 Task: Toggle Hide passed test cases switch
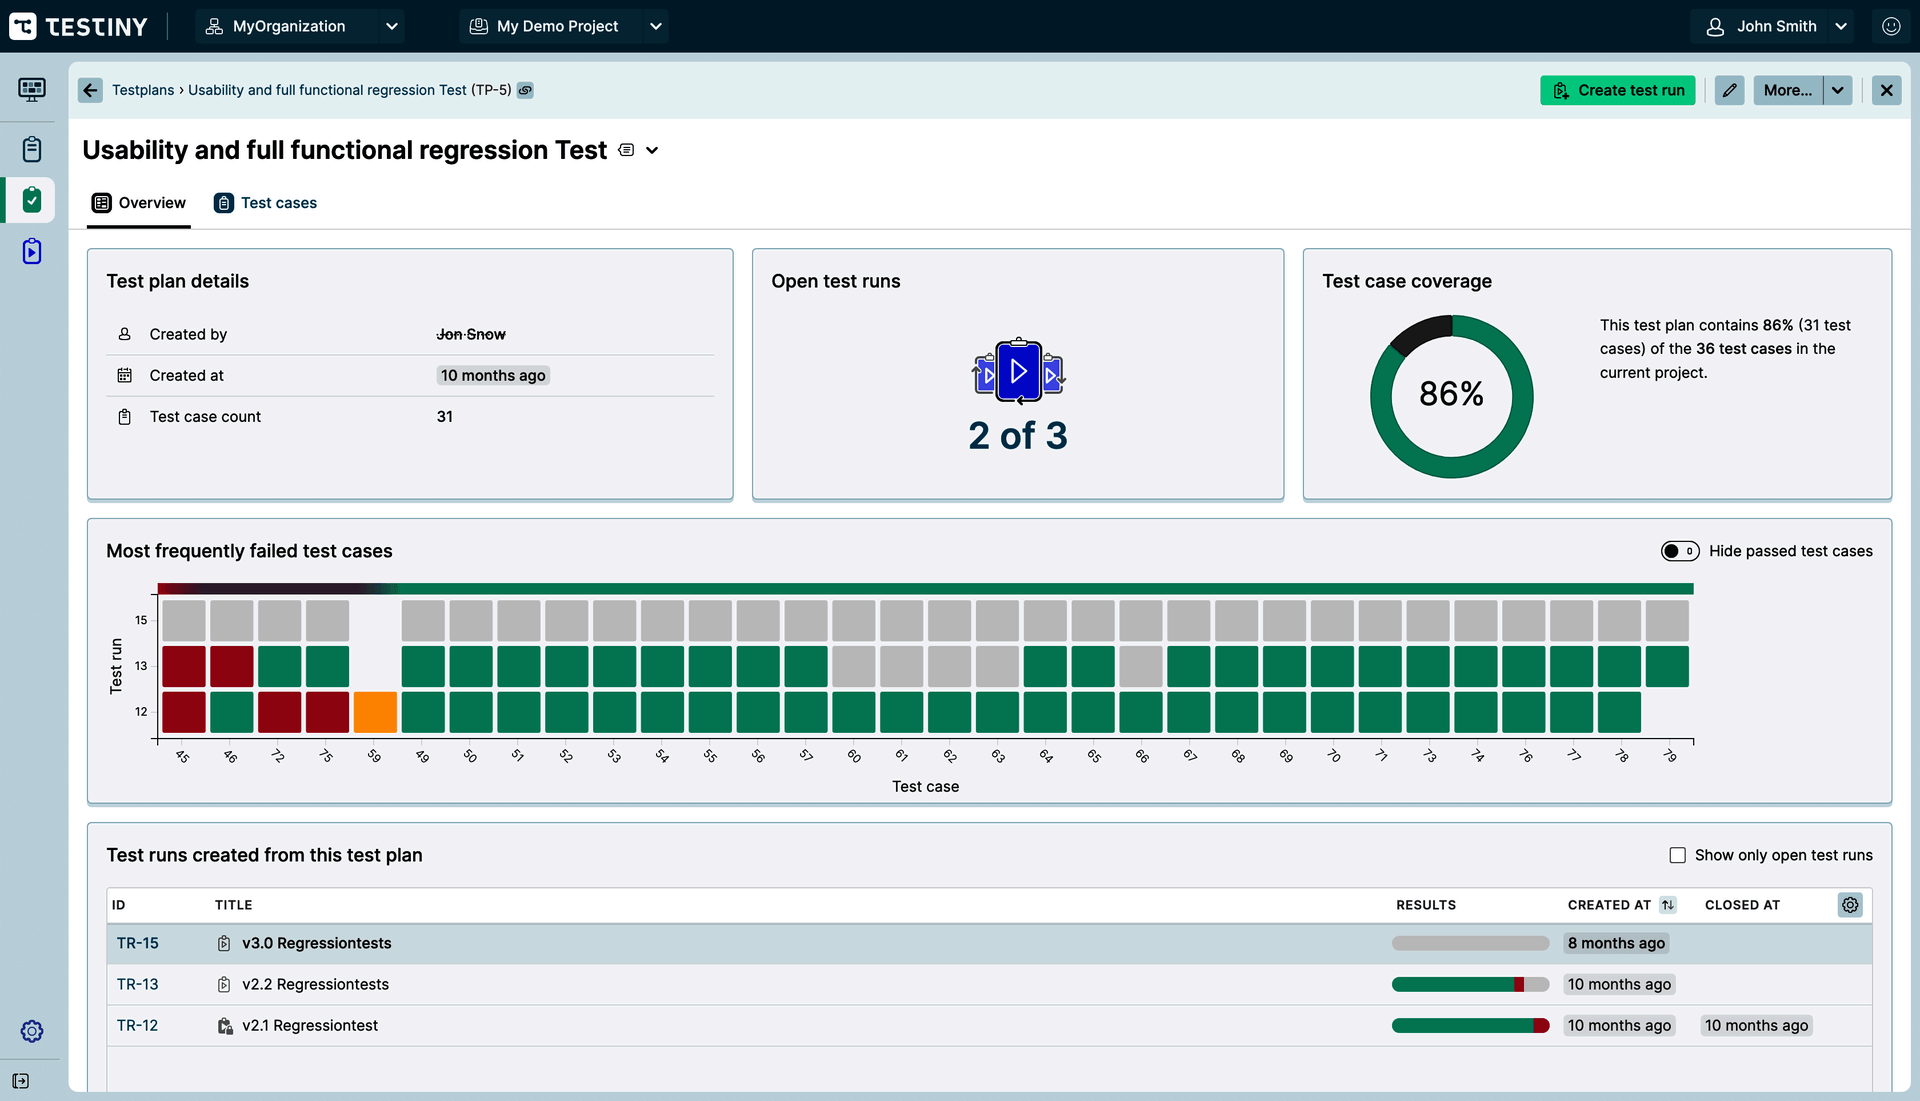[1679, 551]
